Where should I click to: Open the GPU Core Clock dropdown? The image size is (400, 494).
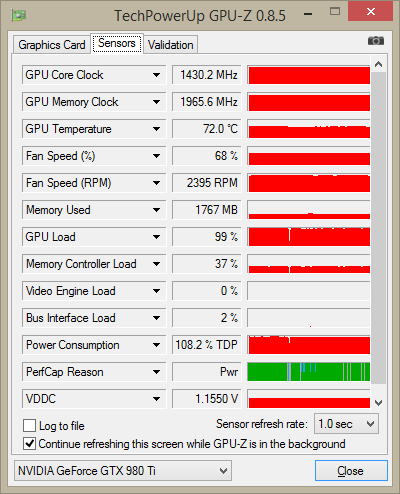pyautogui.click(x=94, y=75)
